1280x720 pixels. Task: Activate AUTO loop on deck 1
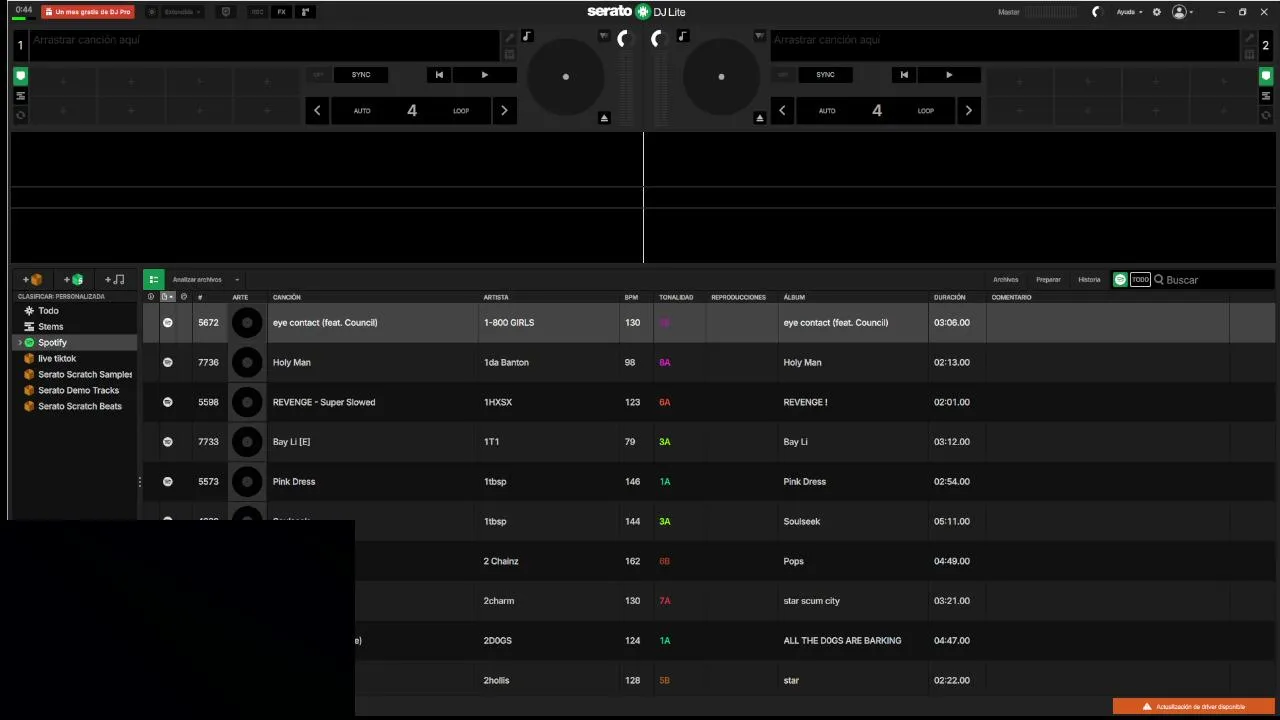tap(362, 111)
